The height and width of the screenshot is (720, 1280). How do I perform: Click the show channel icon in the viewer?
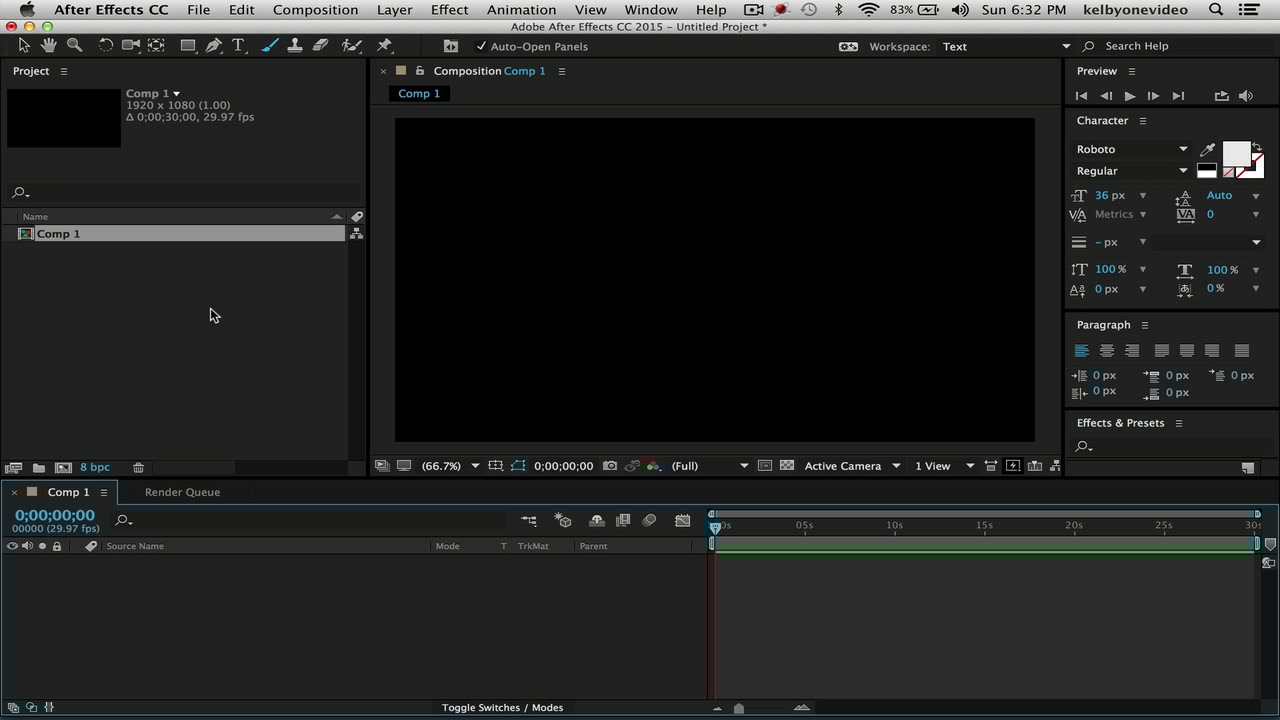[653, 466]
